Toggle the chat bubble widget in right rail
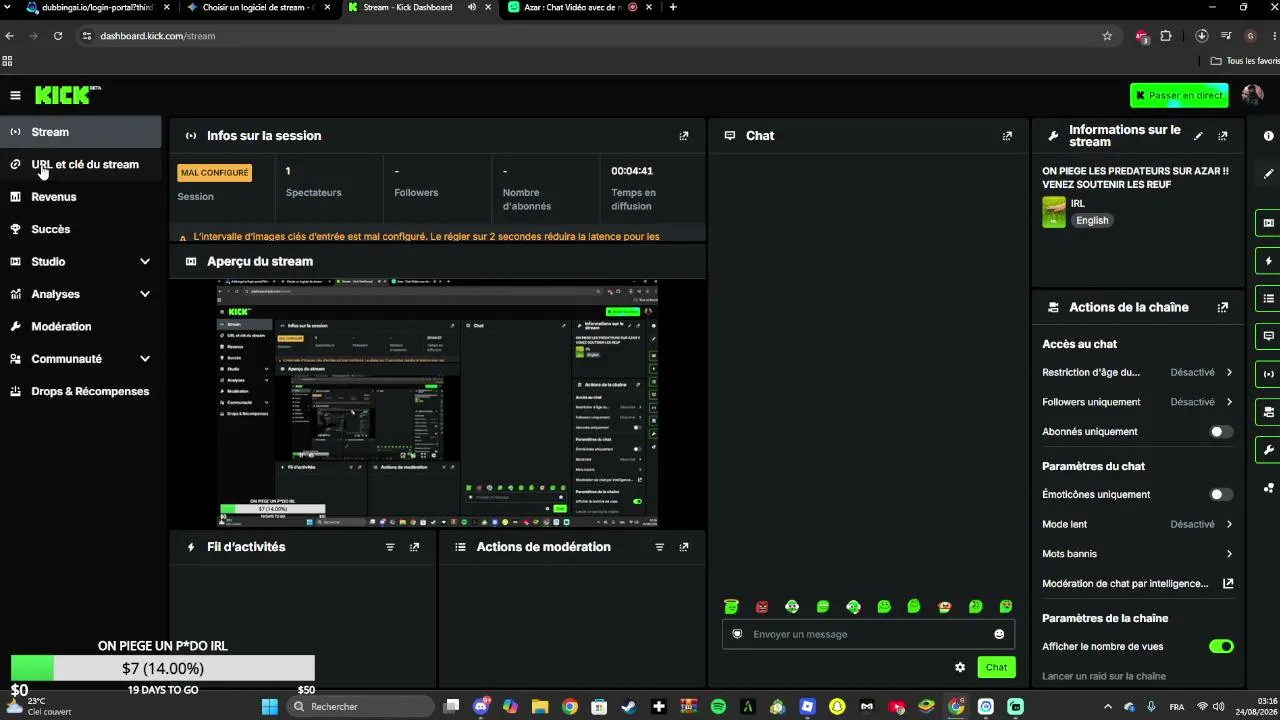Image resolution: width=1280 pixels, height=720 pixels. 1269,336
